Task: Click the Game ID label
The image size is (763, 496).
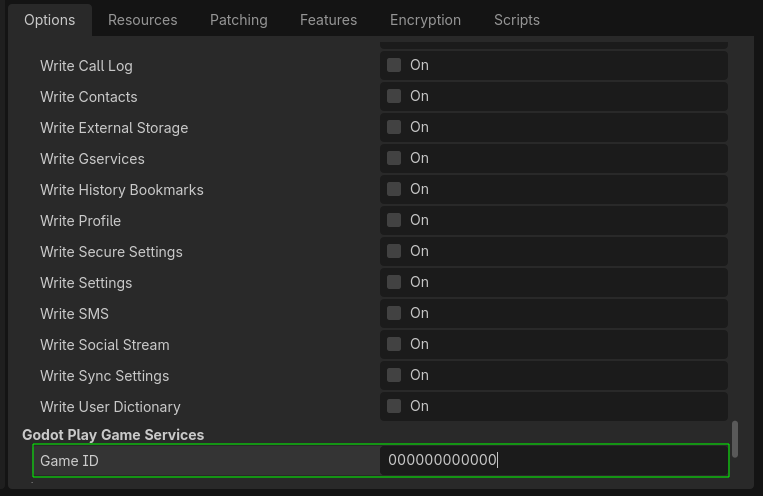Action: click(x=69, y=460)
